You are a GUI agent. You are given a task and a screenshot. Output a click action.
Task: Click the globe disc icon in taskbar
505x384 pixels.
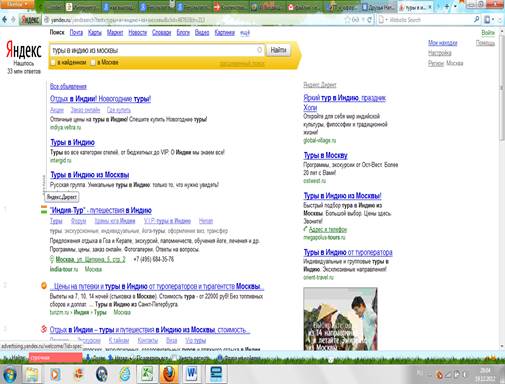coord(102,374)
